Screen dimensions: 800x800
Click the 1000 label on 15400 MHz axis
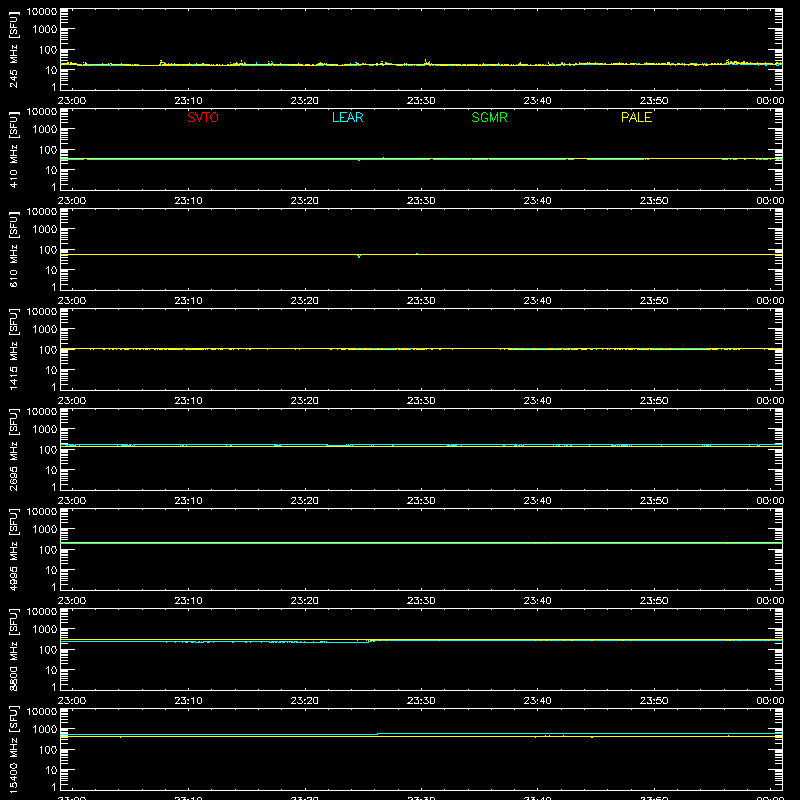click(45, 730)
